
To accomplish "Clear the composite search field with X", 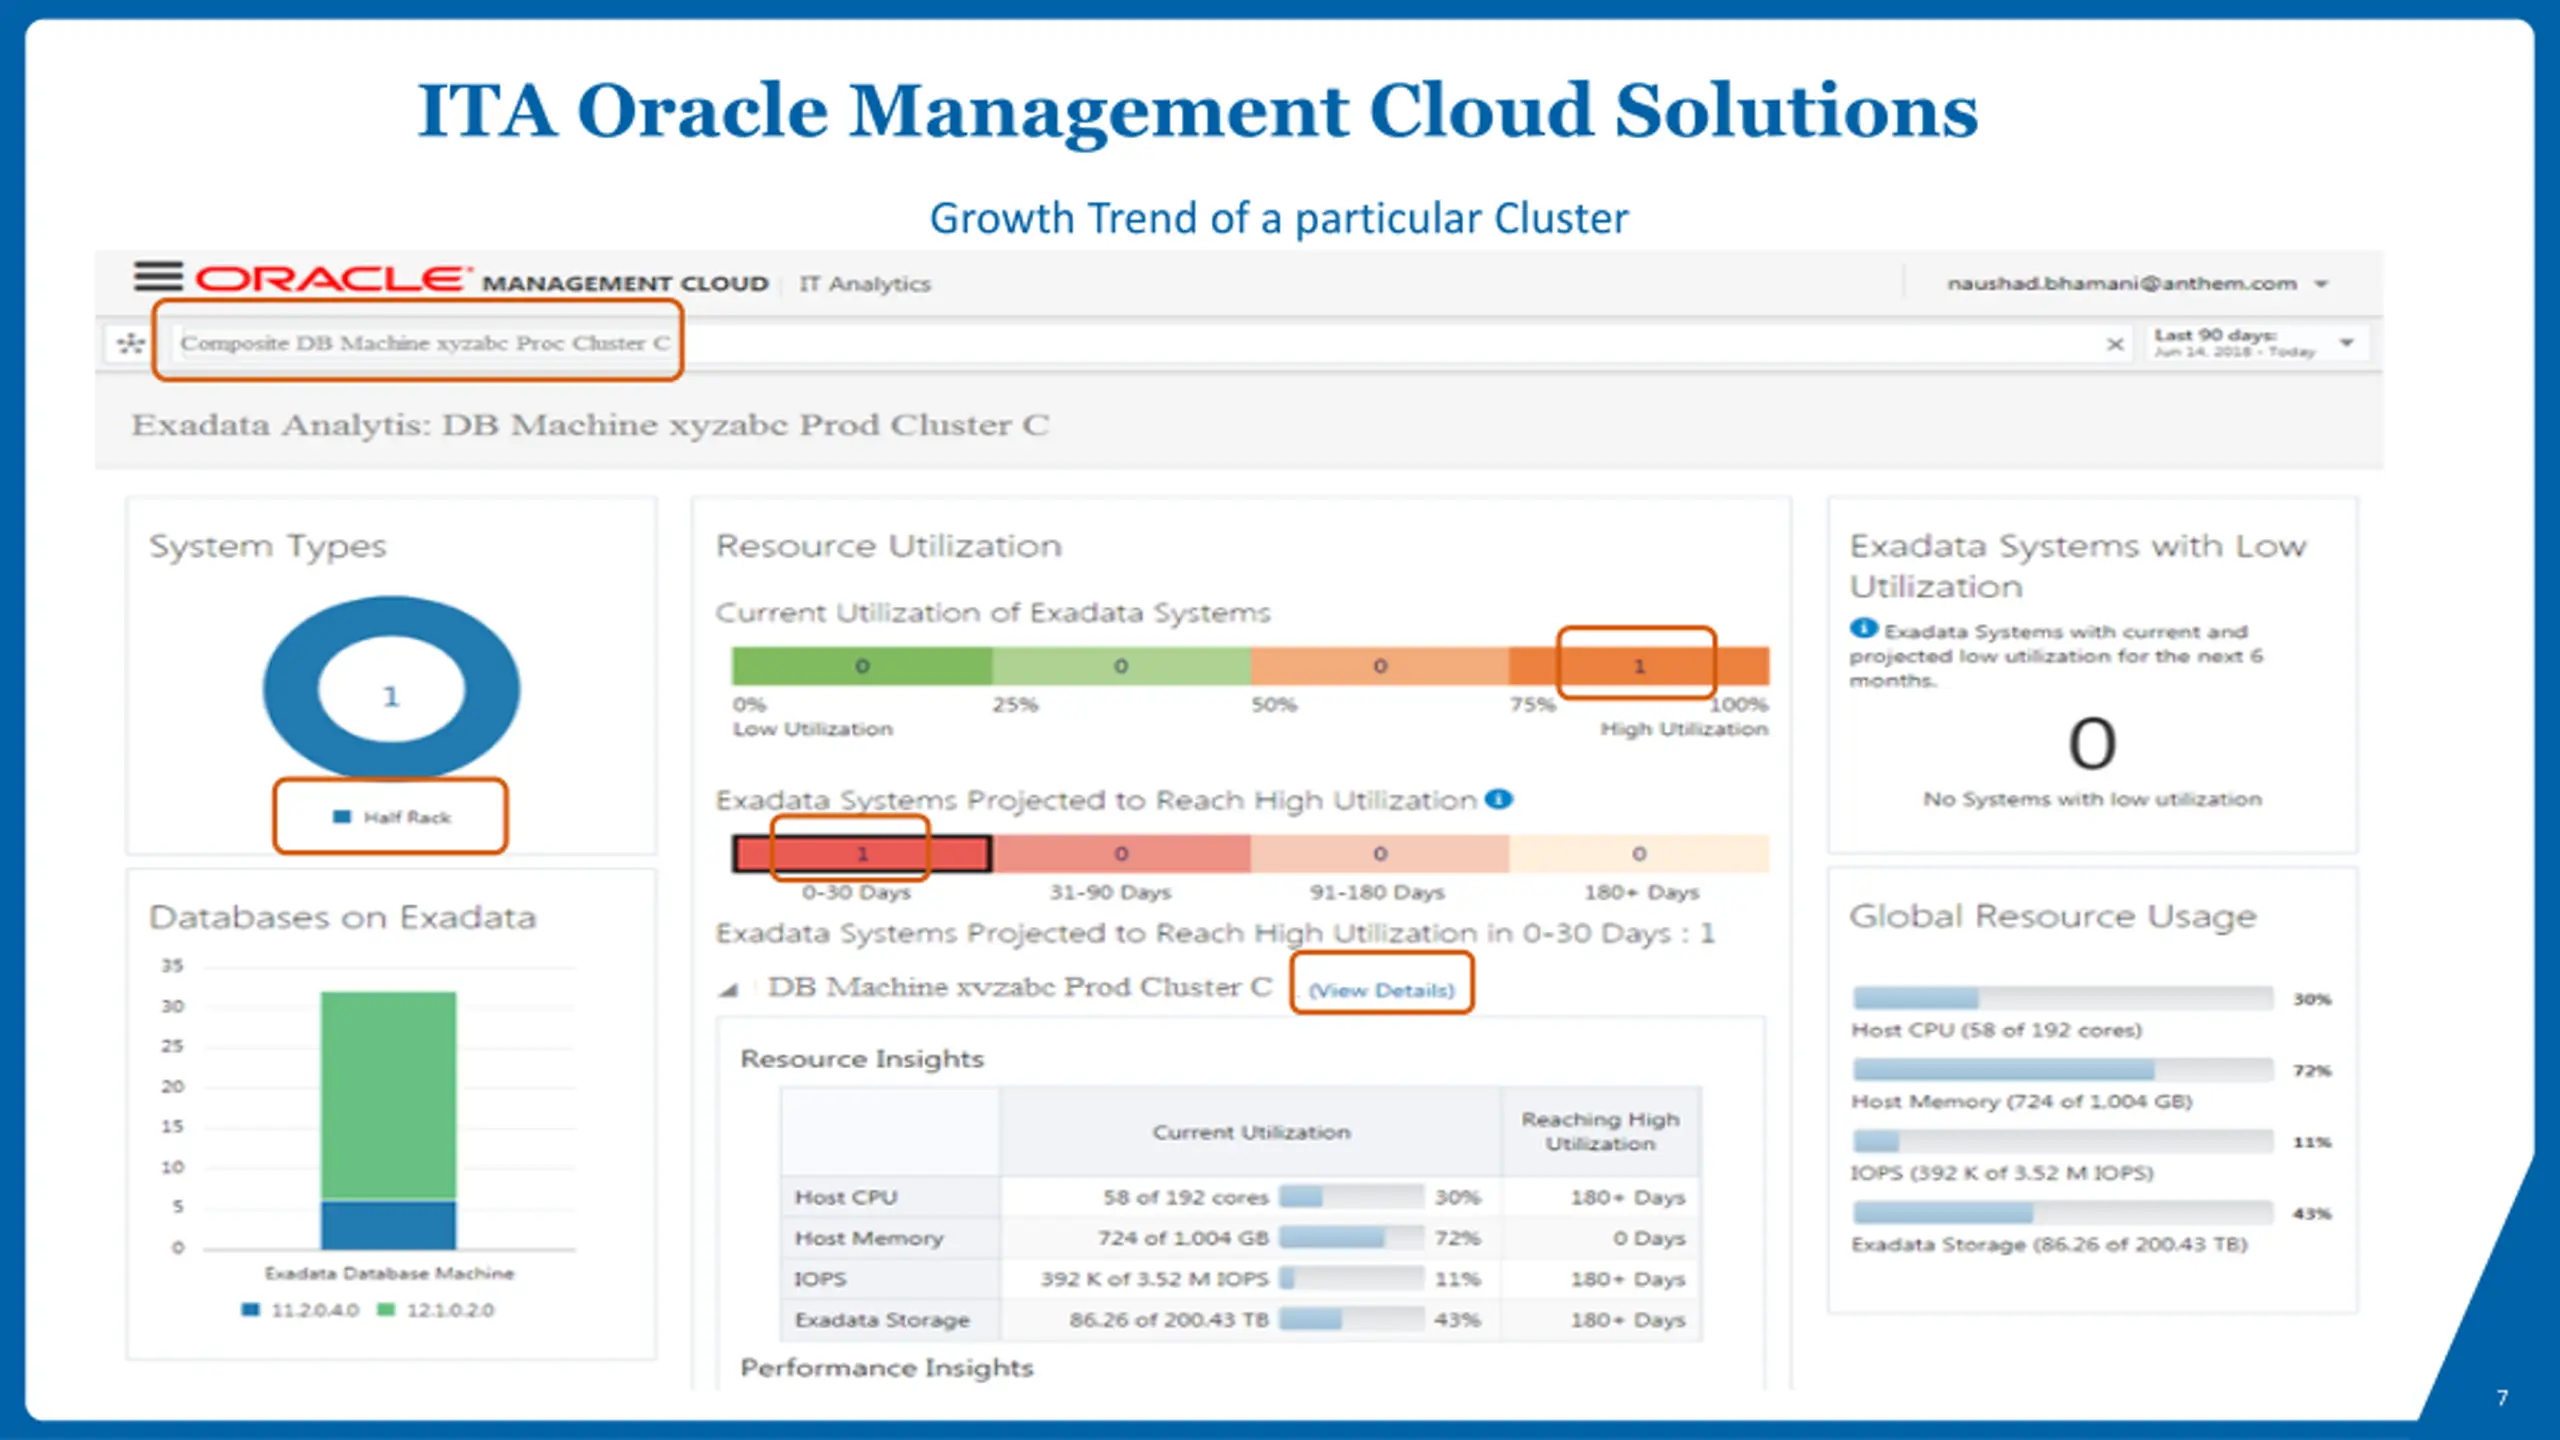I will 2115,344.
